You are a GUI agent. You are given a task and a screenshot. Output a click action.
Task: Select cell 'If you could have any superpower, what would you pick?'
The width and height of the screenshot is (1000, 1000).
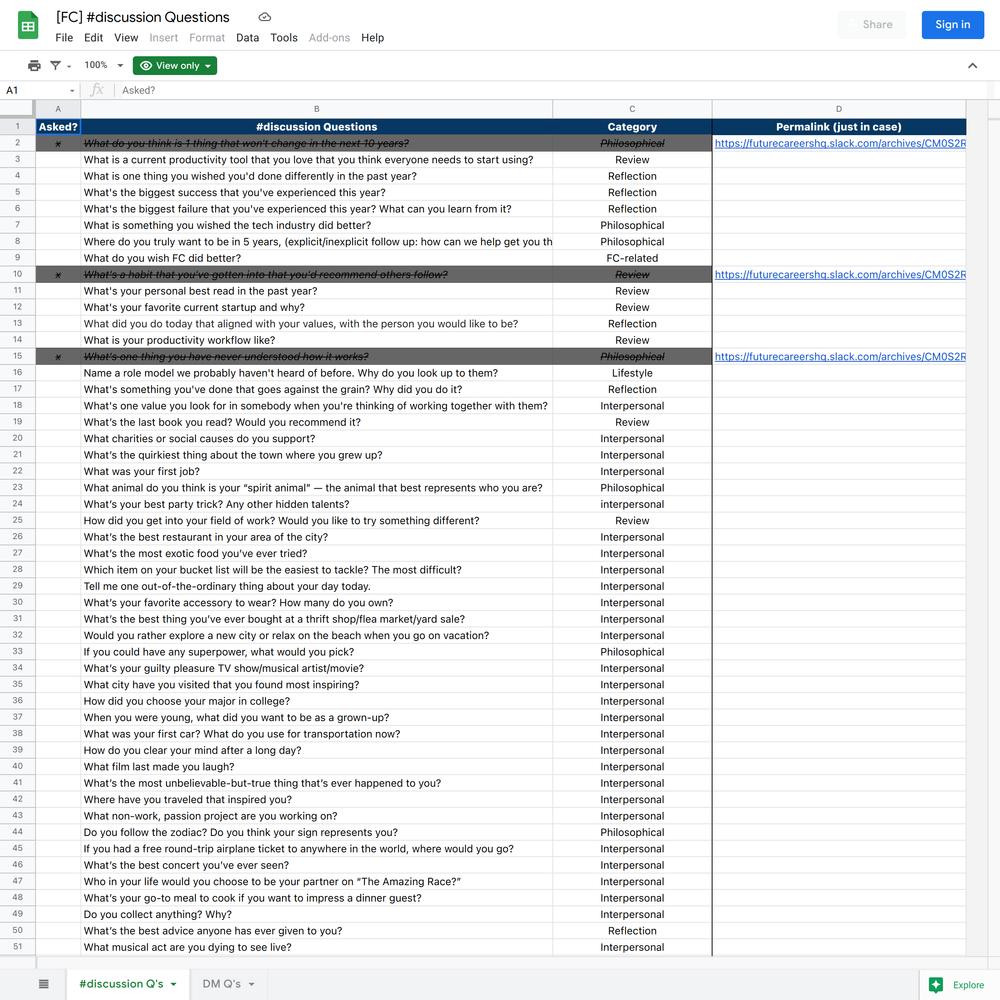click(316, 652)
